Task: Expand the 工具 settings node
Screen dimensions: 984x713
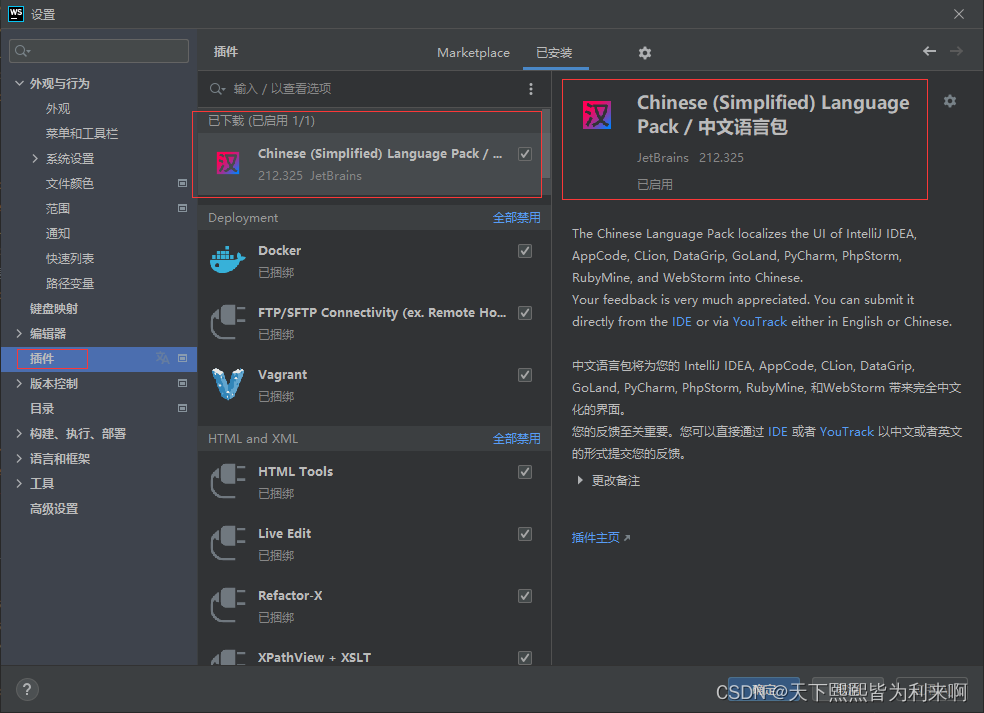Action: pos(19,483)
